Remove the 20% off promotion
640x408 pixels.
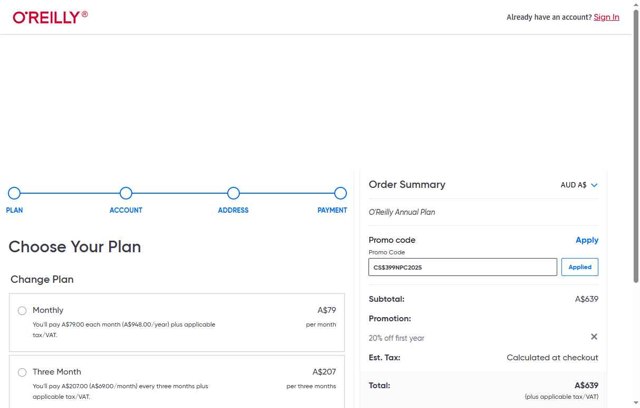(594, 337)
